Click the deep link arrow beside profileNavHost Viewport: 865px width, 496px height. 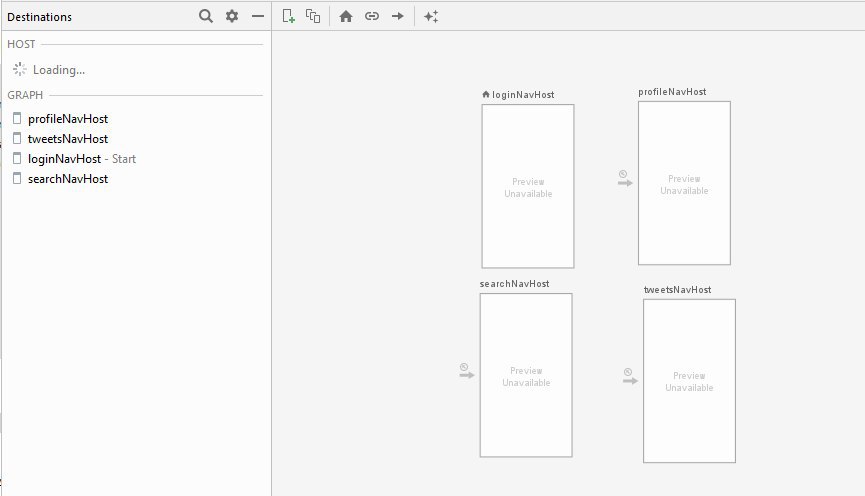click(x=625, y=179)
